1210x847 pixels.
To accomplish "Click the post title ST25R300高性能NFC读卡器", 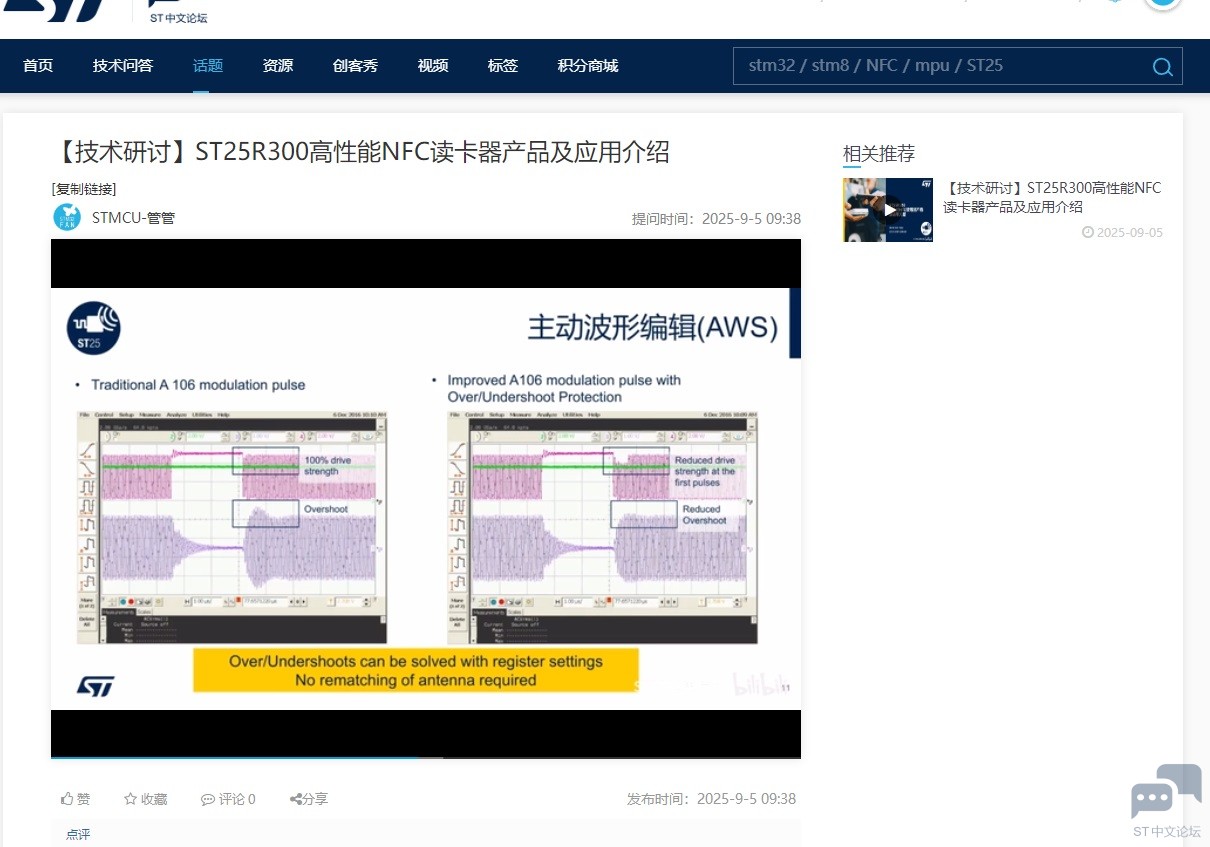I will pos(360,152).
